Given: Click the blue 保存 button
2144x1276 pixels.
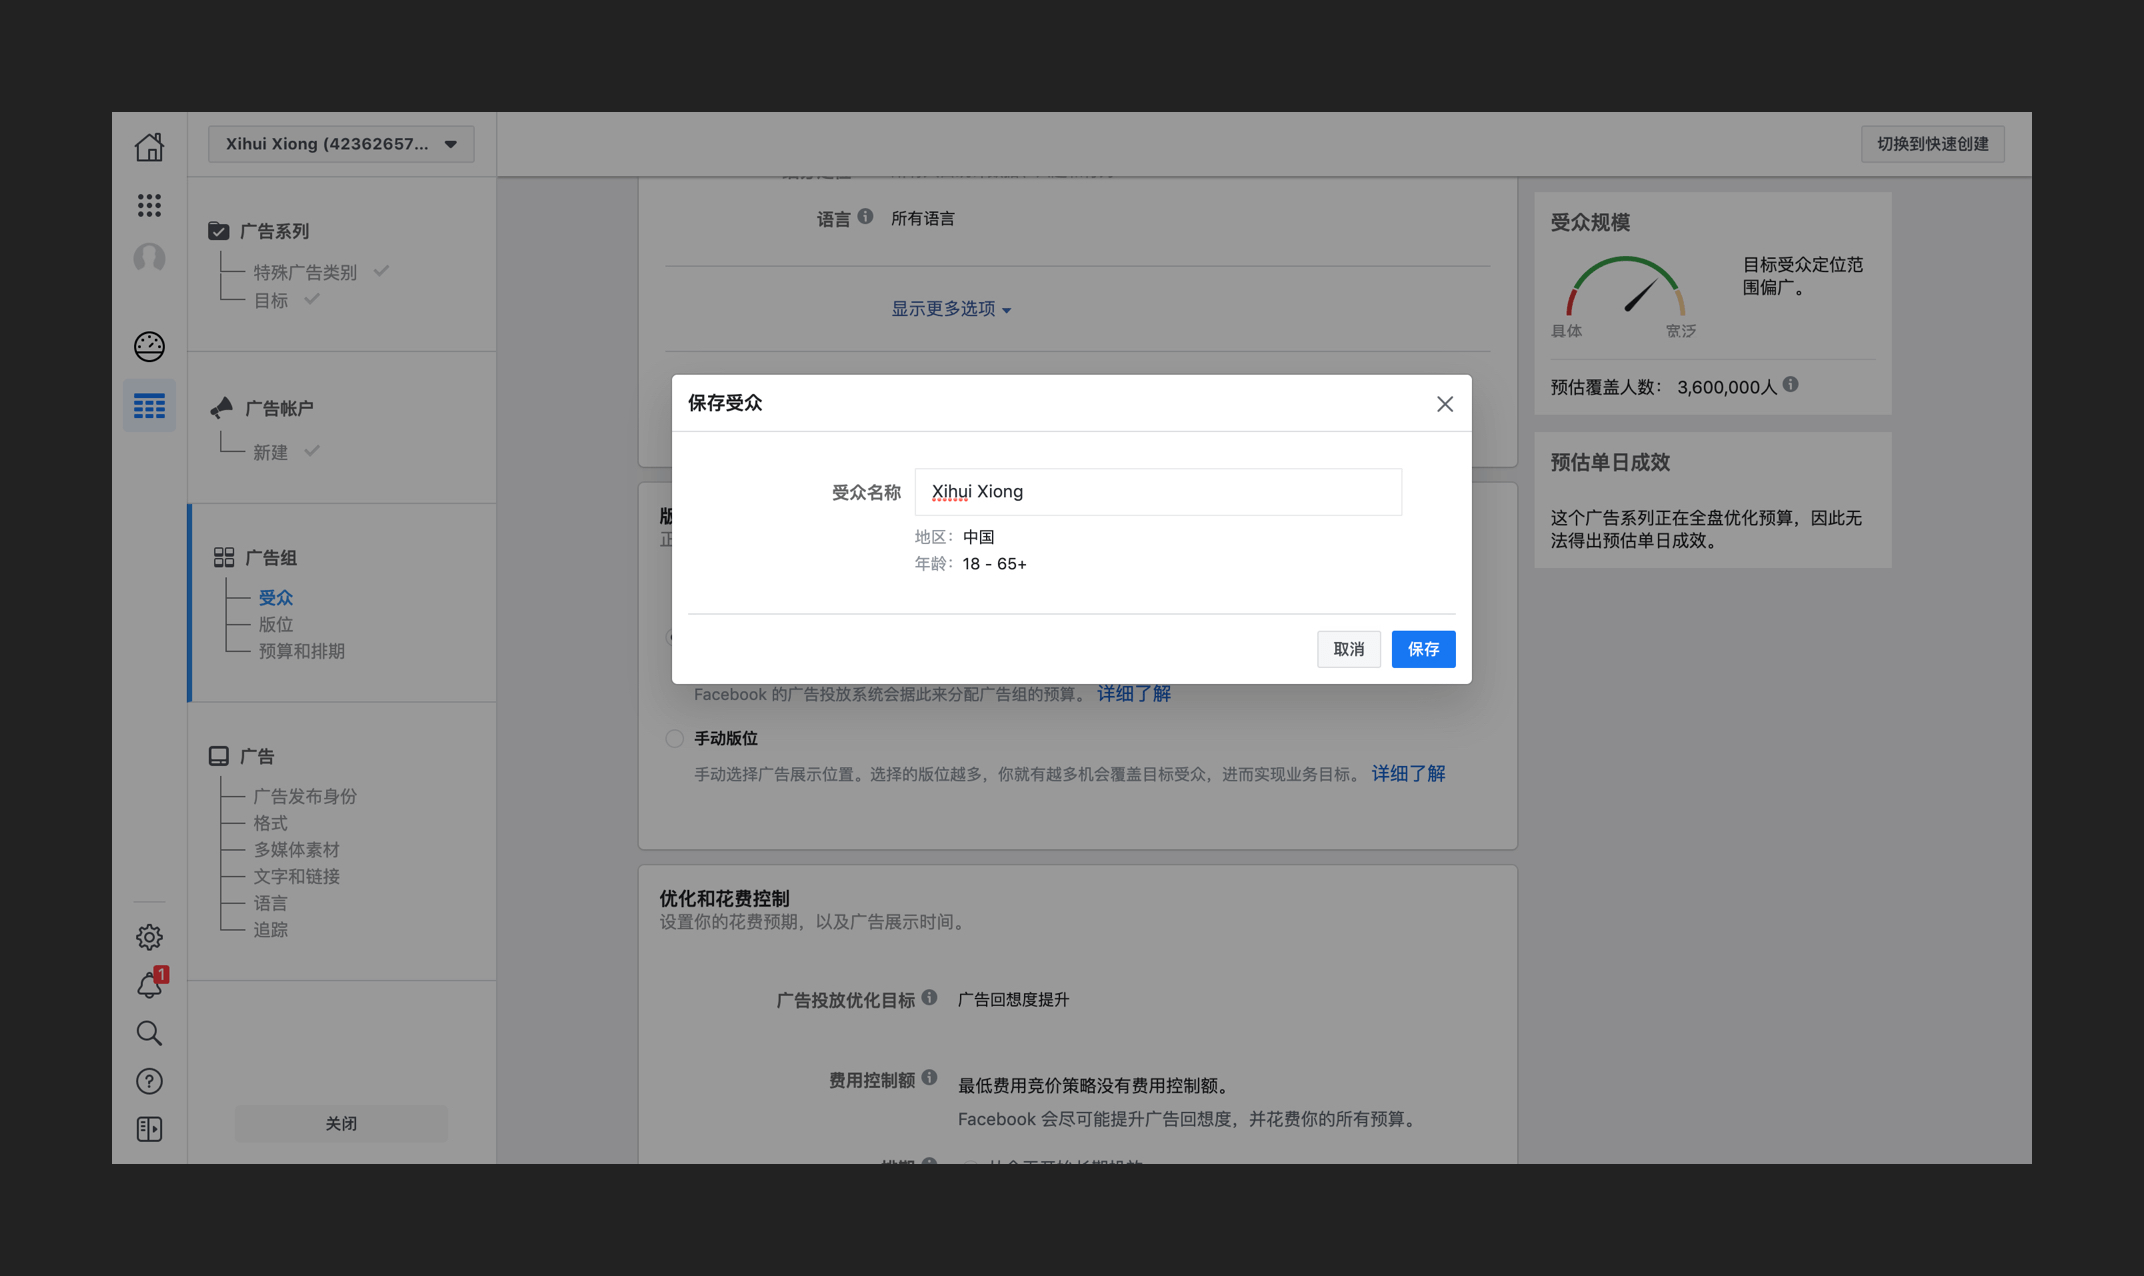Looking at the screenshot, I should [1423, 649].
